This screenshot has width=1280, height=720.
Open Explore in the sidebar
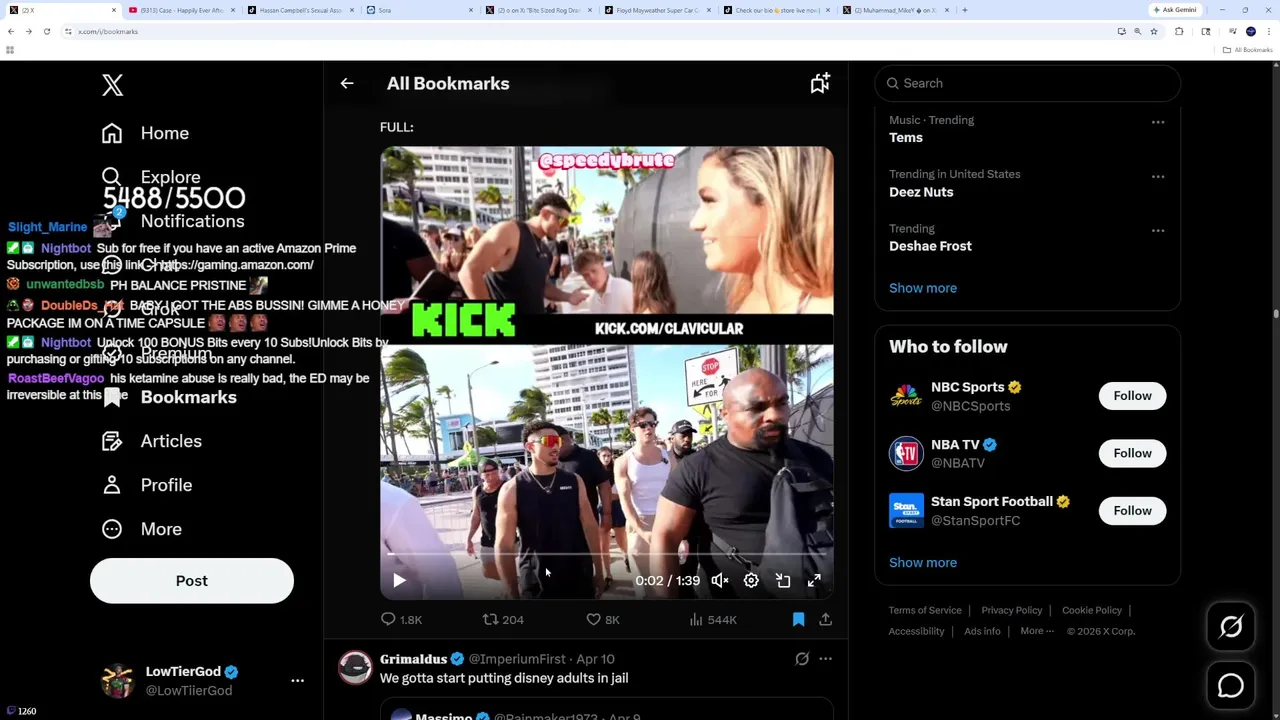click(x=170, y=177)
